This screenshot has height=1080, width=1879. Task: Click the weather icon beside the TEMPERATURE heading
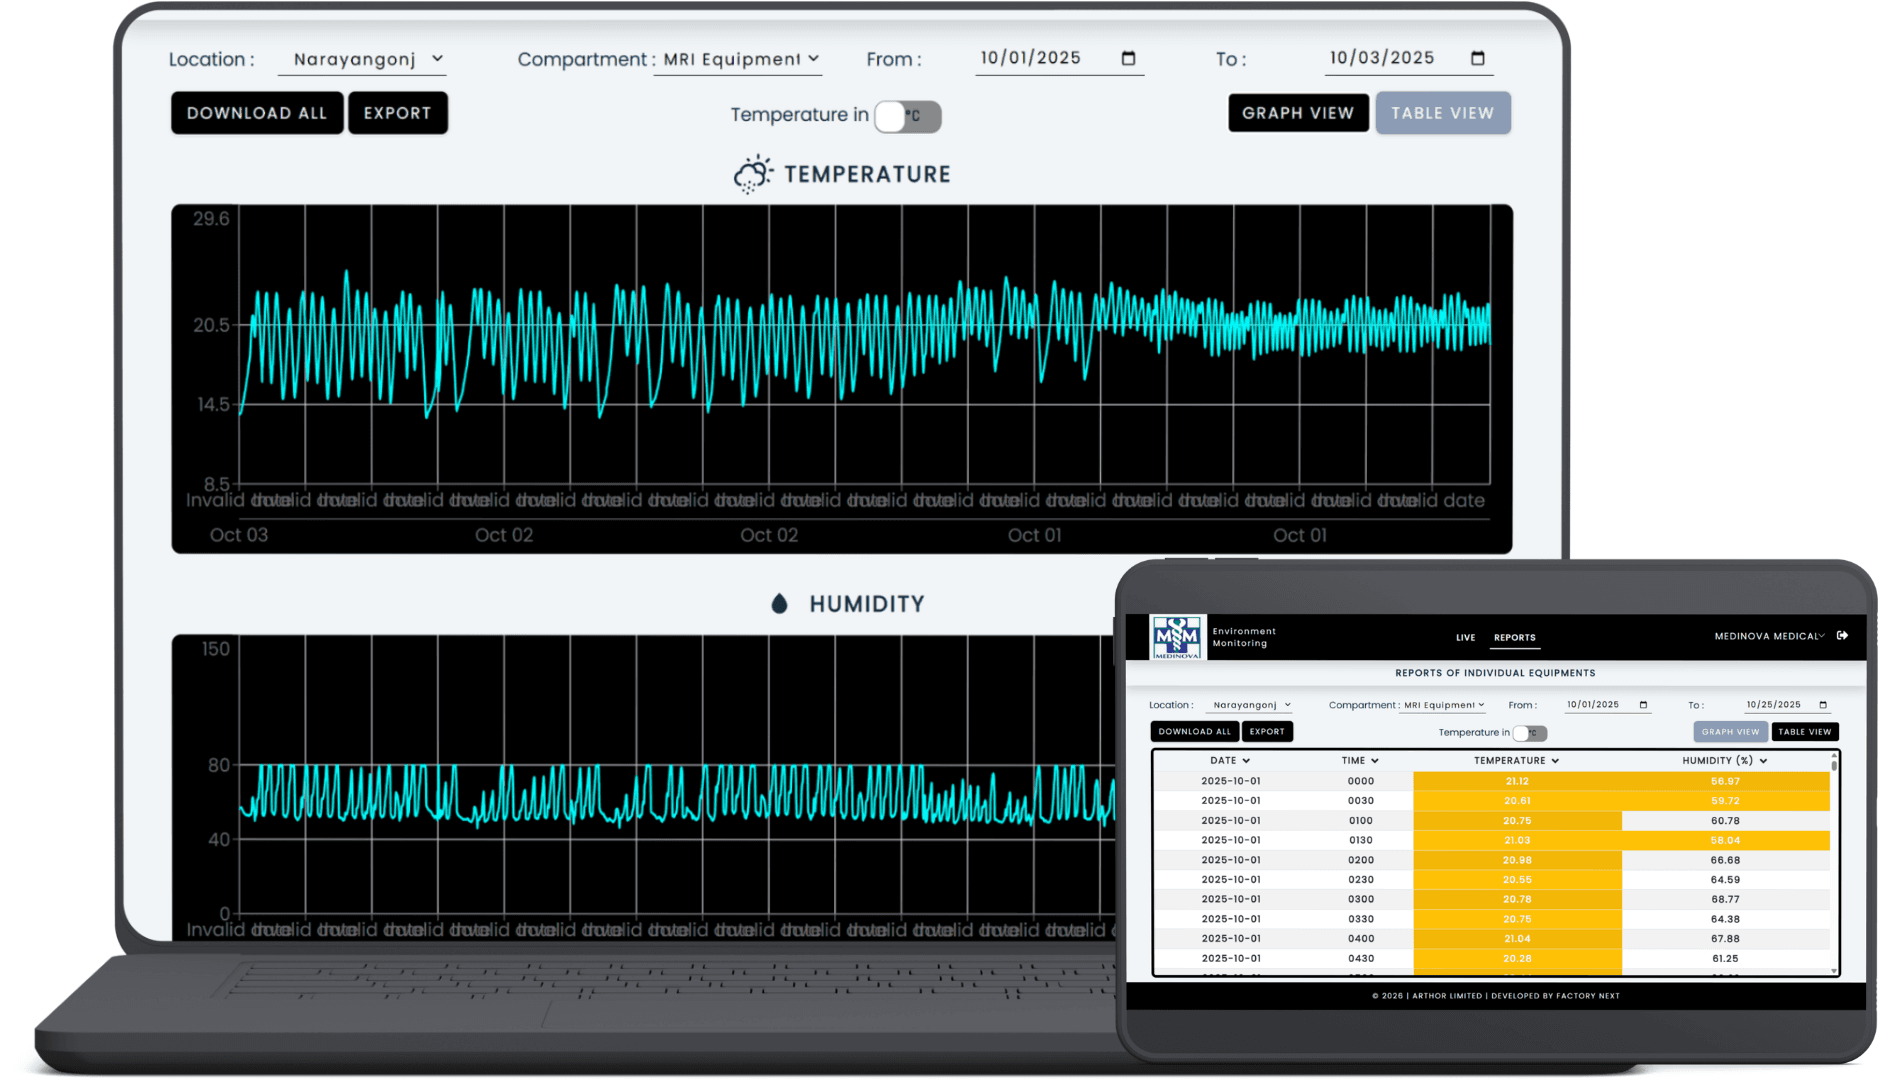pos(753,174)
